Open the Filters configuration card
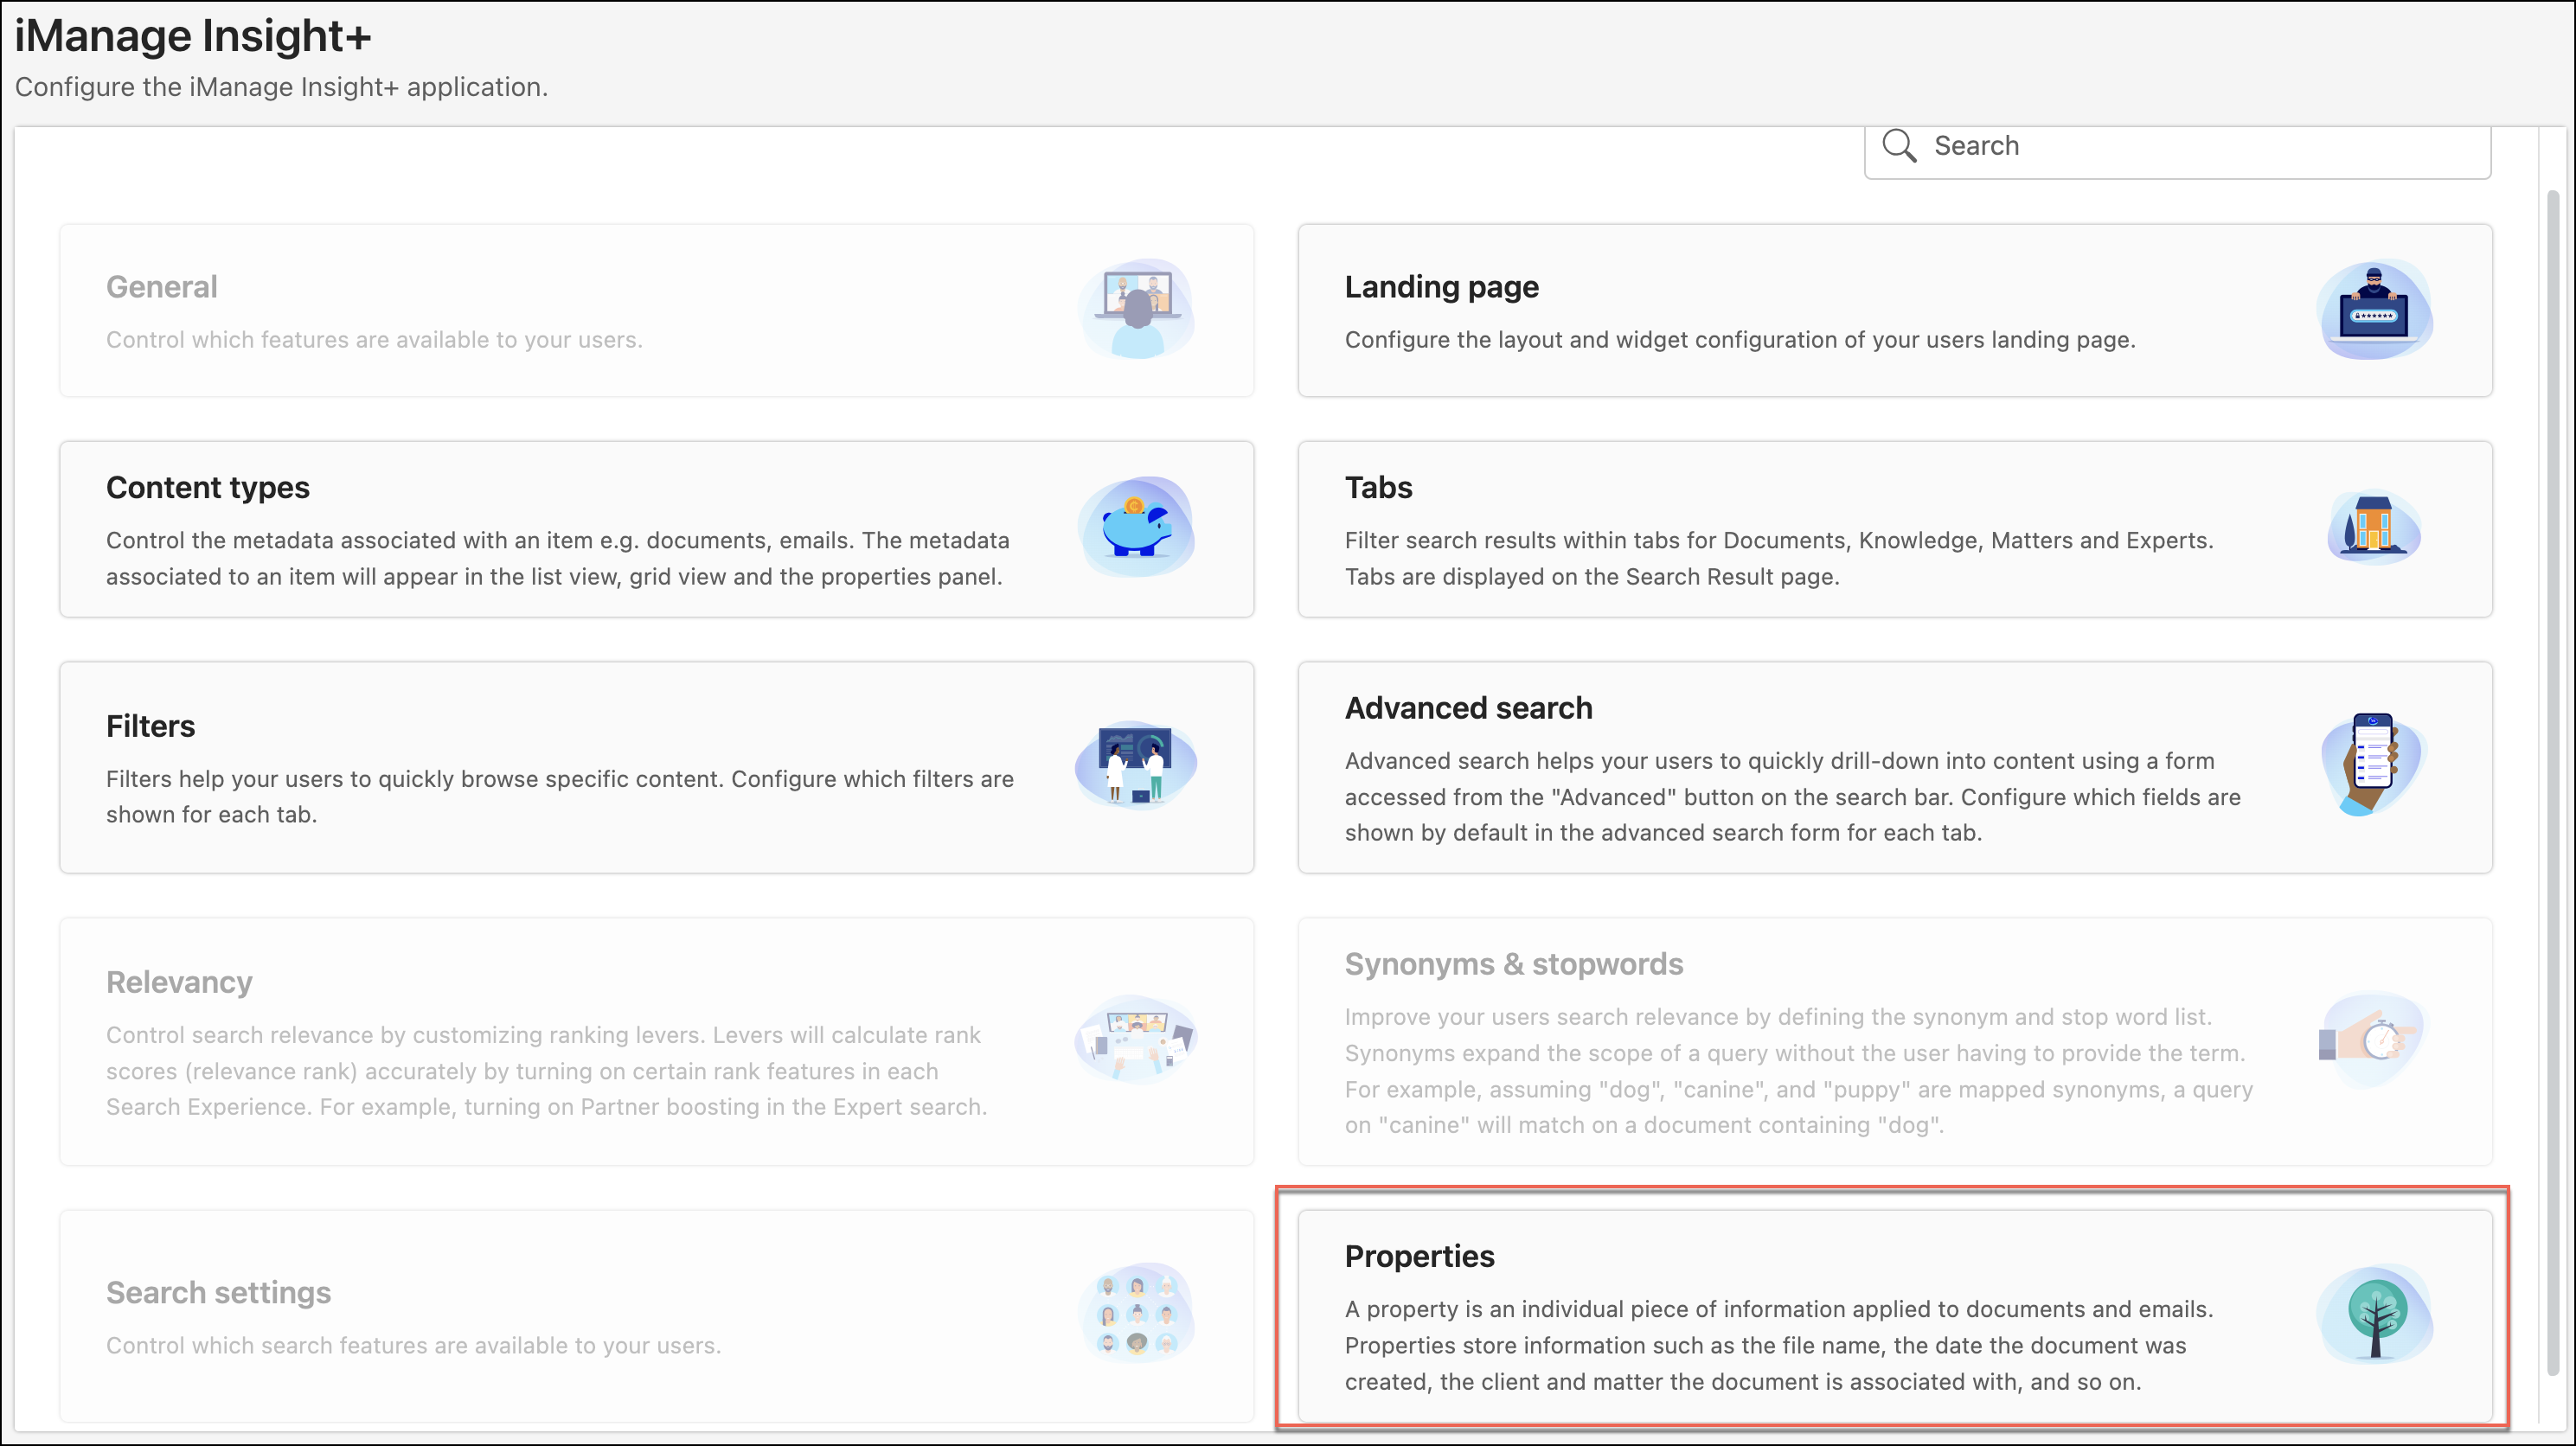The height and width of the screenshot is (1446, 2576). [150, 726]
